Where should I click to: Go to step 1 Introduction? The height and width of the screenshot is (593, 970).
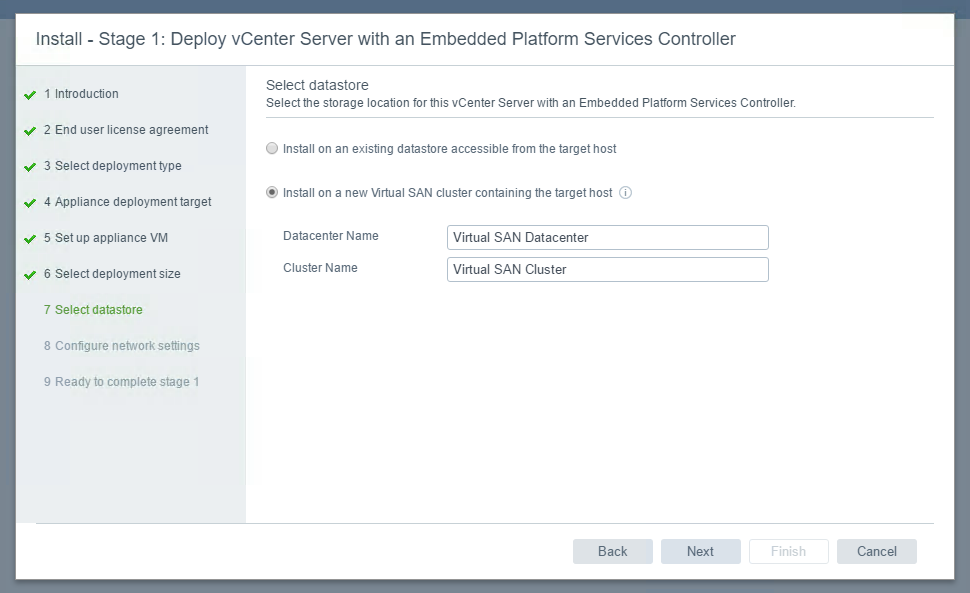pos(81,94)
